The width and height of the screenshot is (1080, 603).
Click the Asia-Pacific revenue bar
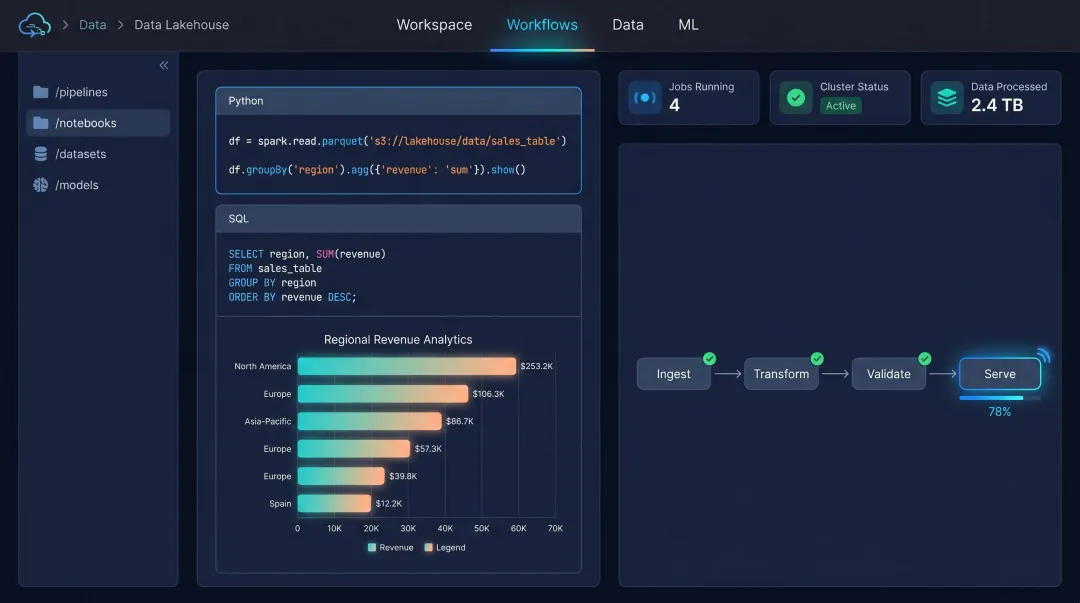(x=369, y=421)
